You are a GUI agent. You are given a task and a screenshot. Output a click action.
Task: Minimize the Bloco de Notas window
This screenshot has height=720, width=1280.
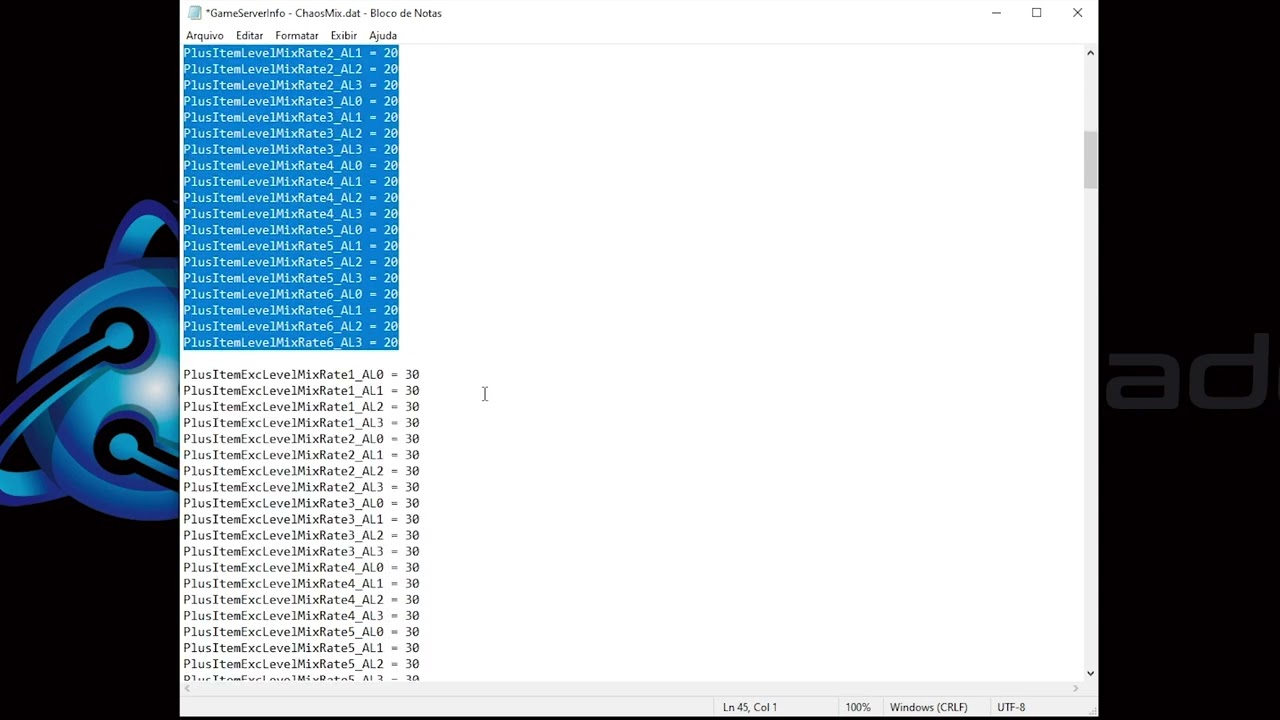(996, 13)
